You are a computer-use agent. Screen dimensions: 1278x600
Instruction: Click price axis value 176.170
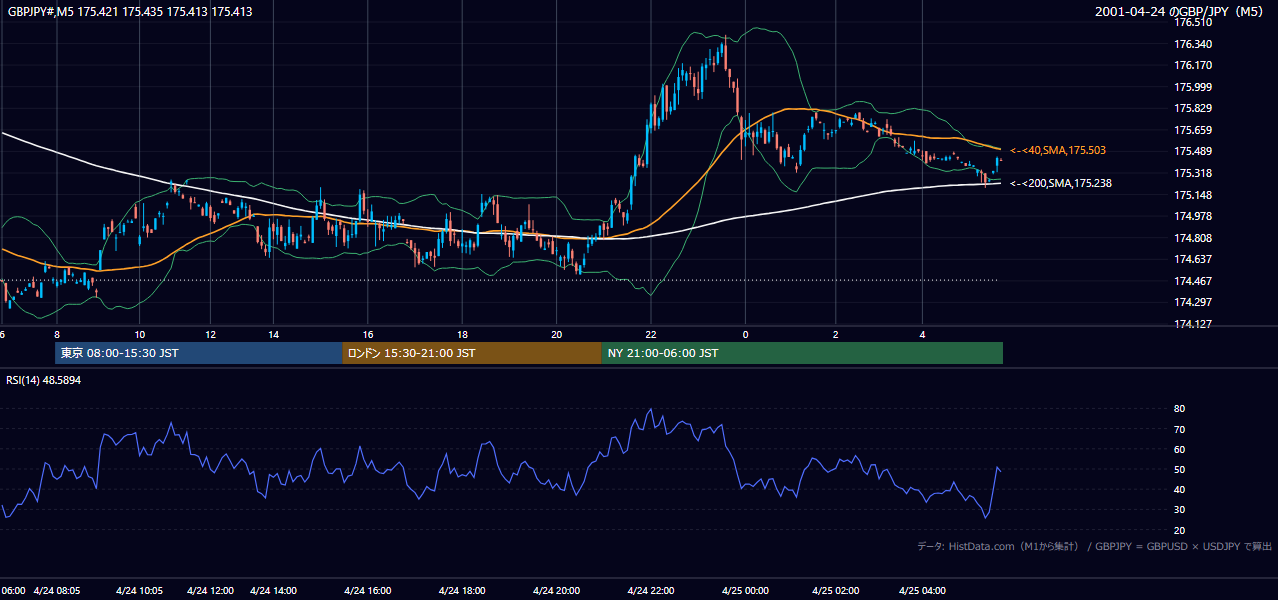[x=1193, y=66]
